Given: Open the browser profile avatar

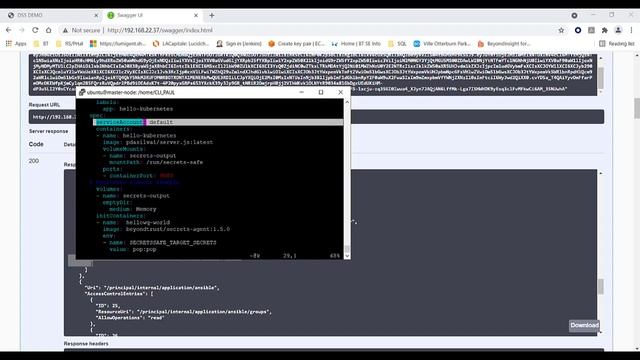Looking at the screenshot, I should [618, 30].
